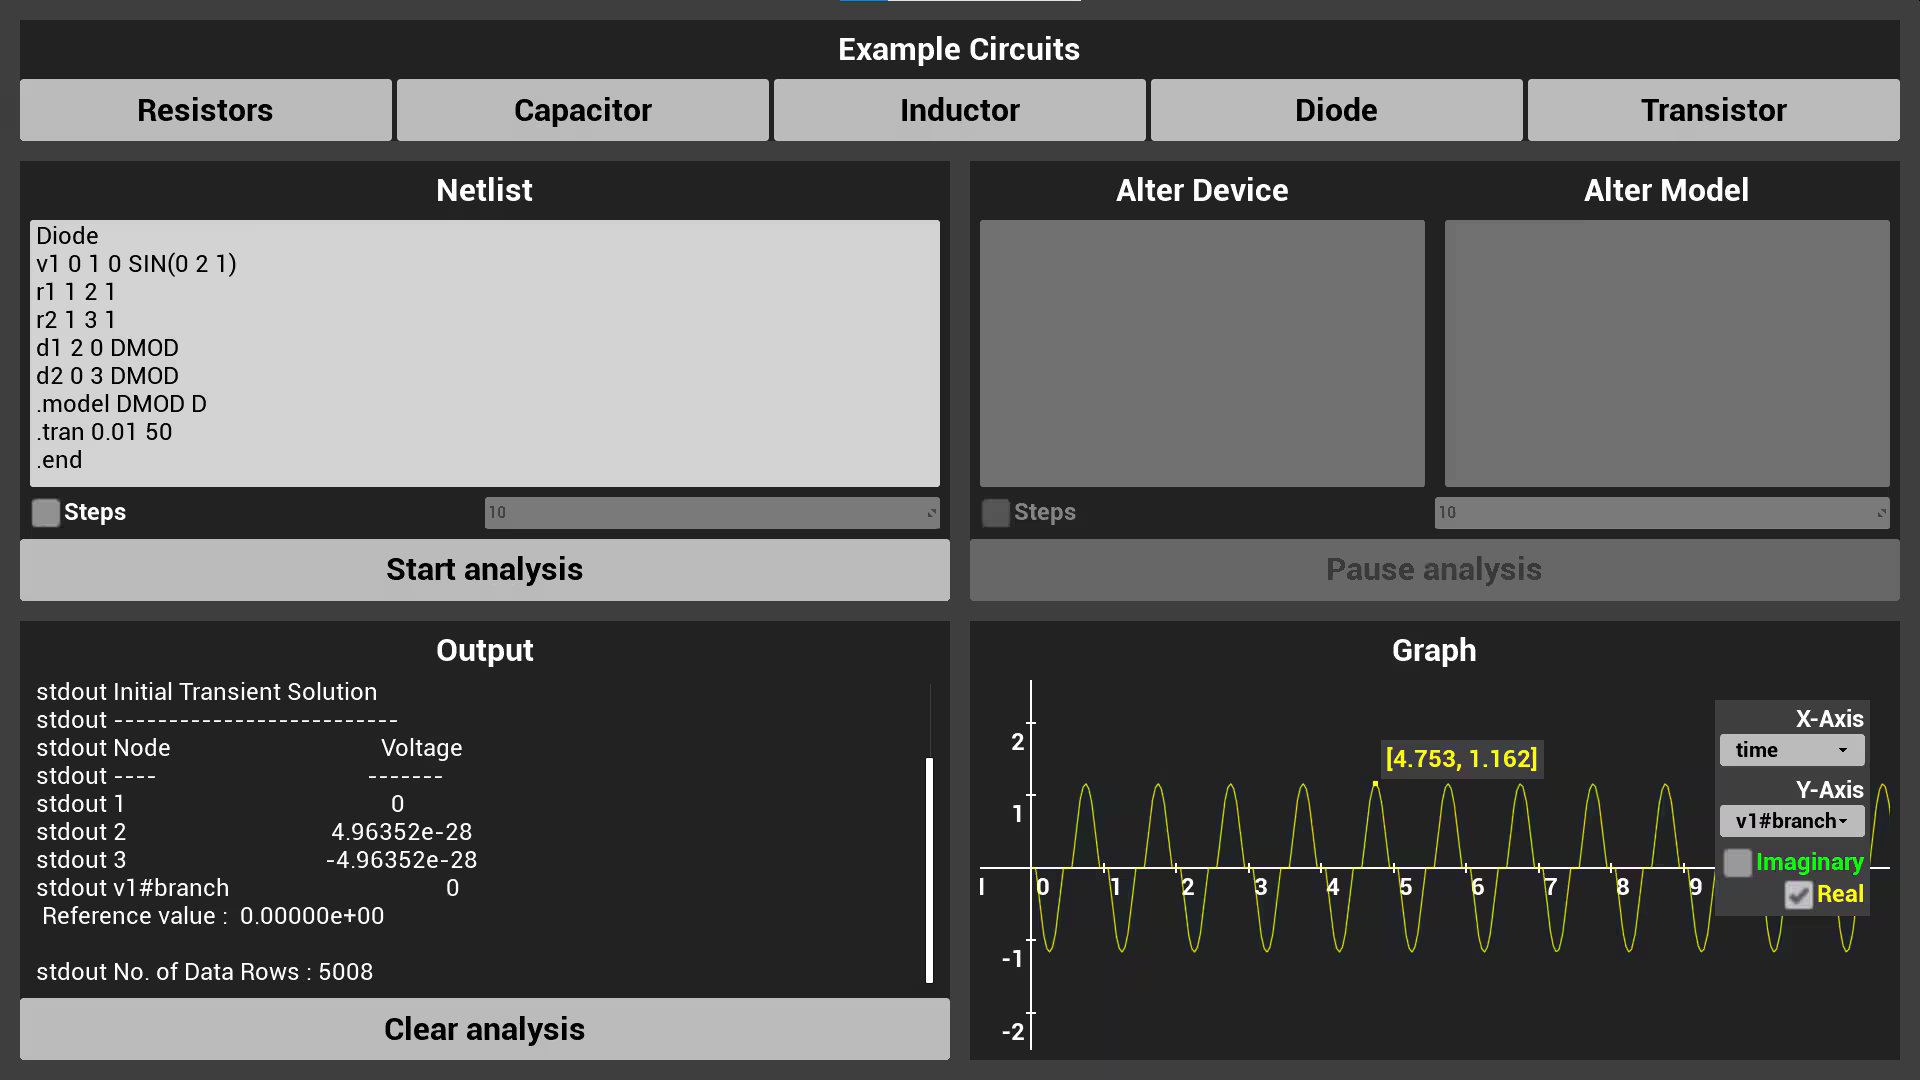Click the Clear analysis button
Viewport: 1920px width, 1080px height.
(484, 1029)
